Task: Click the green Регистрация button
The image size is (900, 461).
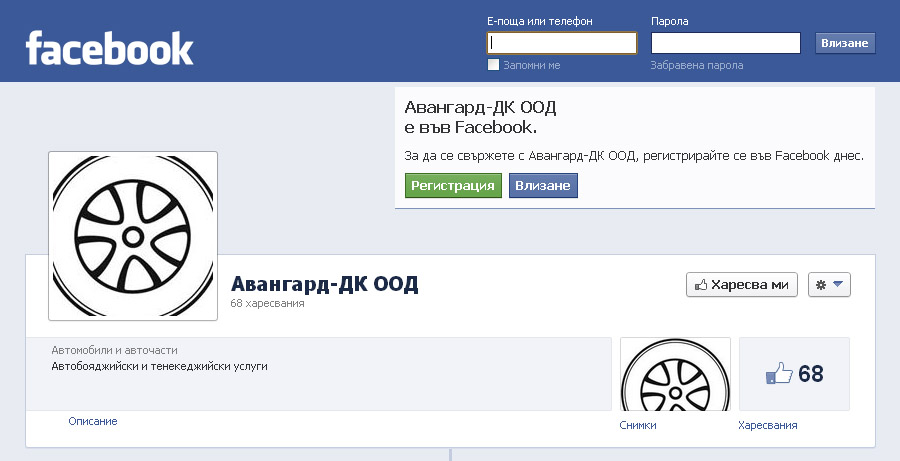Action: 453,185
